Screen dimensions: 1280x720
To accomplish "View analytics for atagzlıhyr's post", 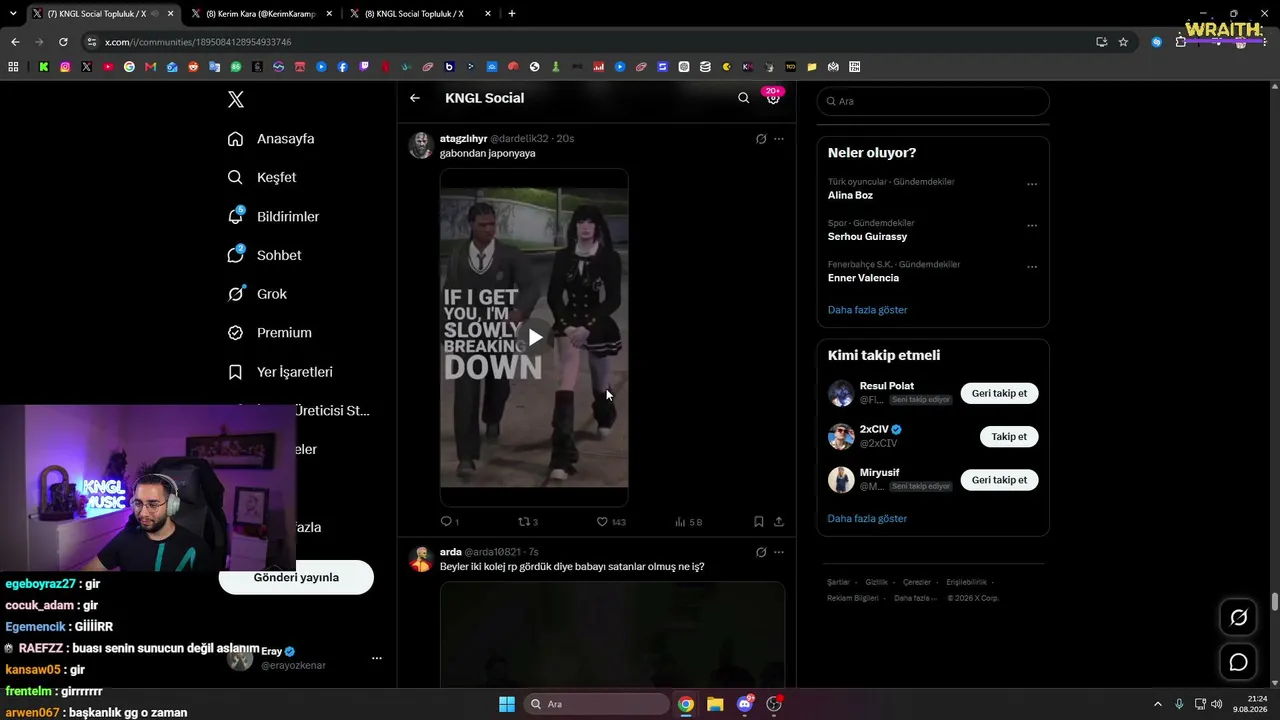I will [x=688, y=522].
